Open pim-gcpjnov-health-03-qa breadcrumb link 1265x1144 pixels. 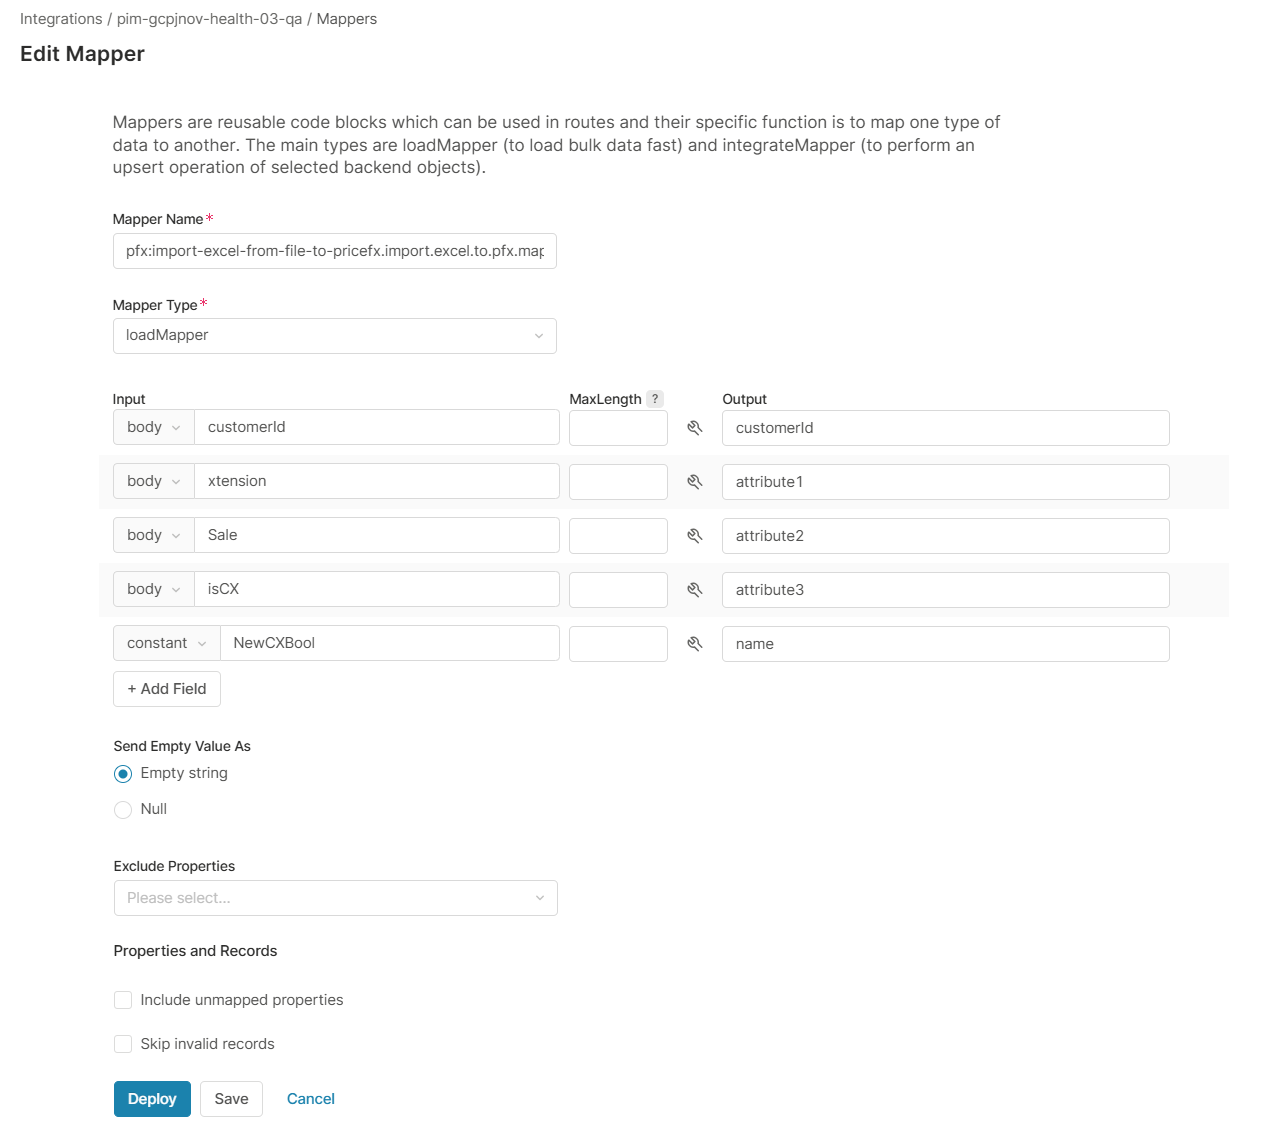pyautogui.click(x=209, y=19)
